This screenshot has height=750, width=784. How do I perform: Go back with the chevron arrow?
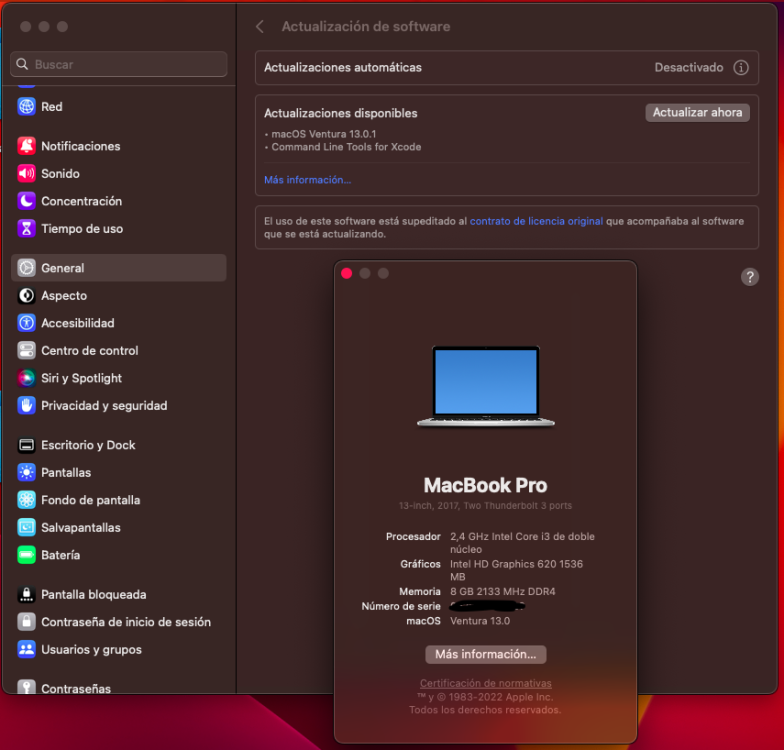(260, 26)
